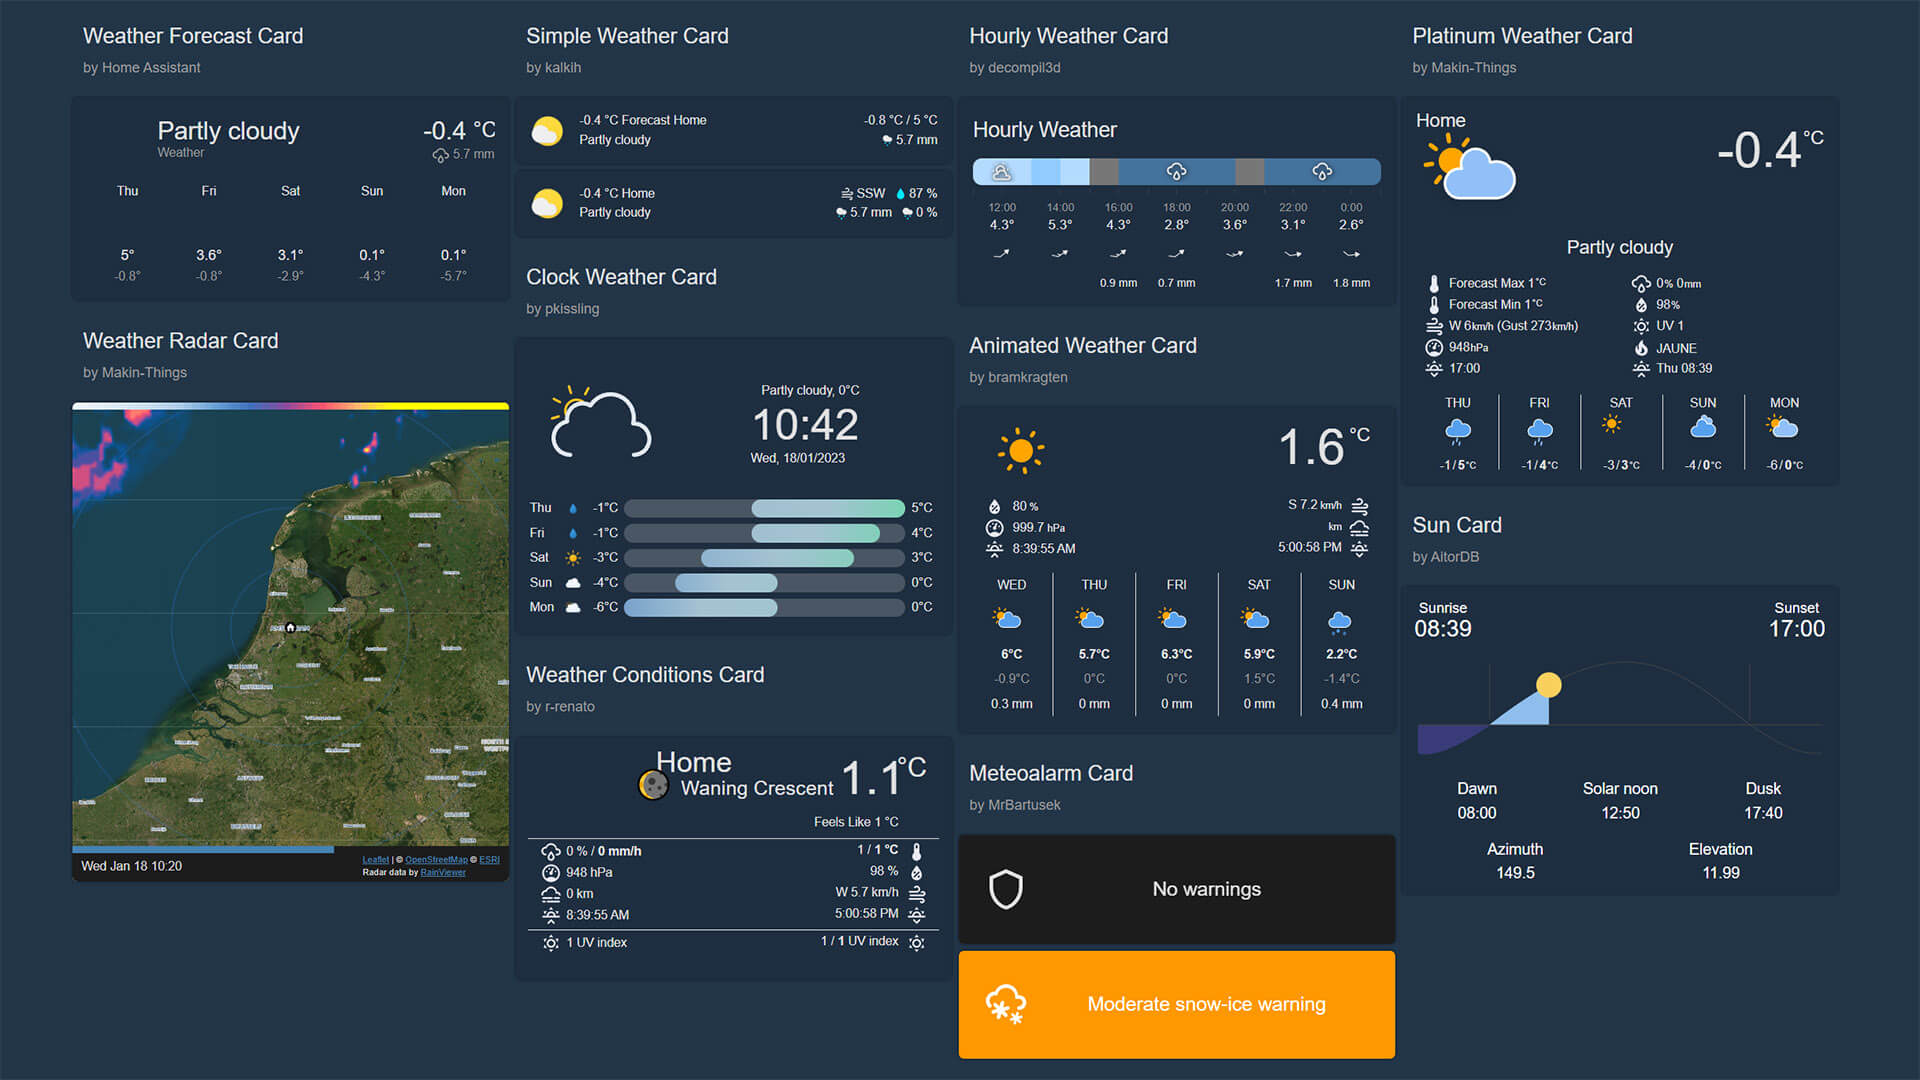
Task: Click the UV index icon in Weather Conditions Card
Action: [x=549, y=943]
